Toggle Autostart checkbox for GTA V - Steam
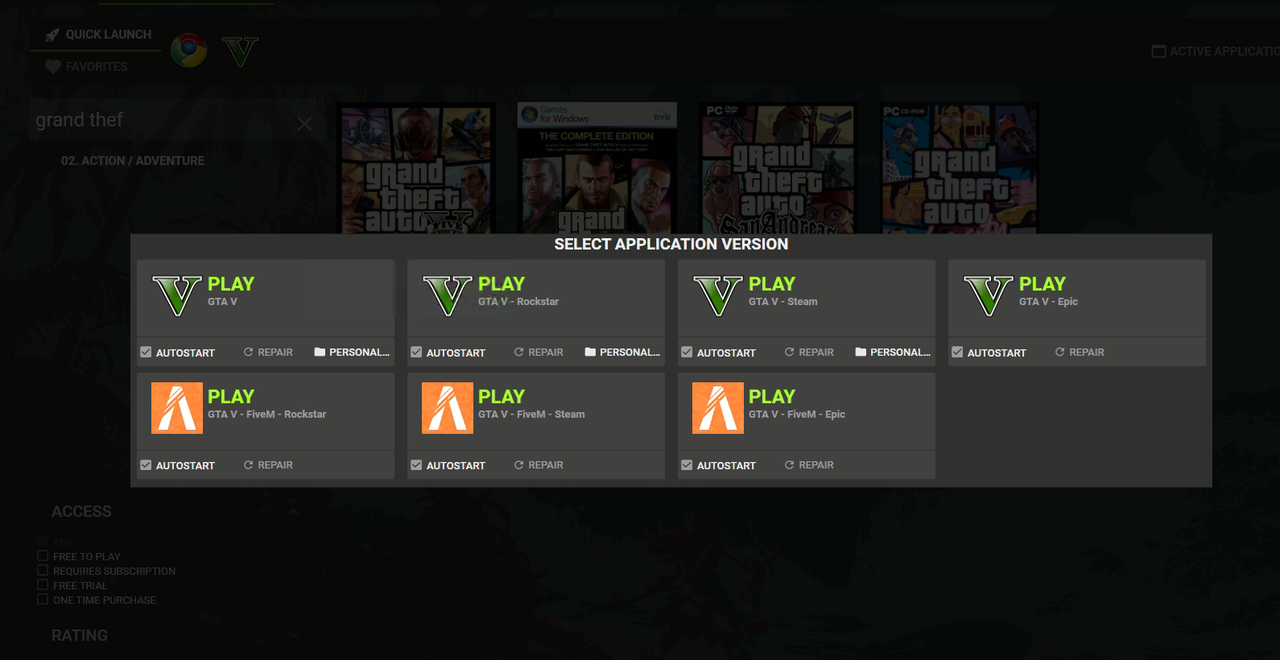The image size is (1280, 660). coord(687,352)
